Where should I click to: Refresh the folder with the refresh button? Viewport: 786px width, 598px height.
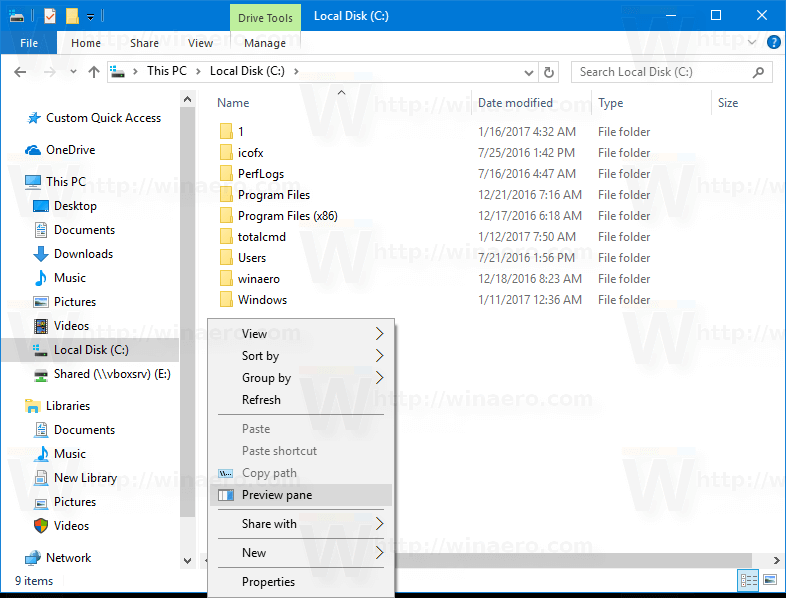[x=549, y=73]
